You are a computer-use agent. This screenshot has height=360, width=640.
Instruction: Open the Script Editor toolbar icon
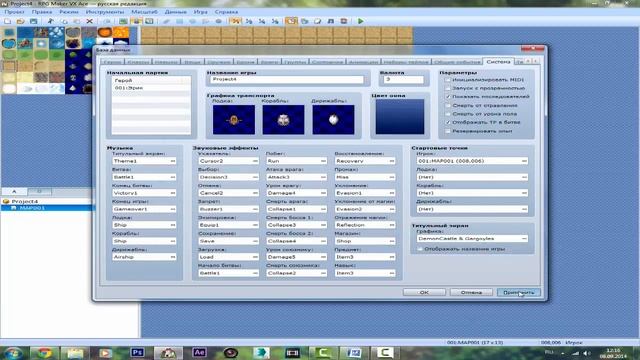(x=318, y=21)
